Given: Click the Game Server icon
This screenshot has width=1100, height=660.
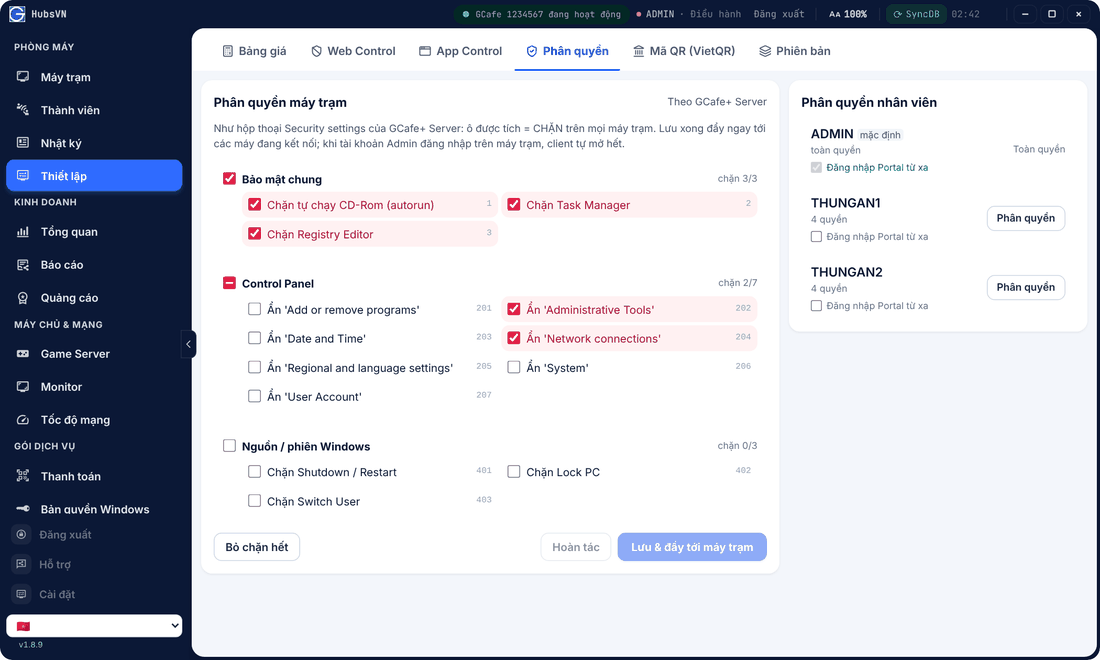Looking at the screenshot, I should click(x=23, y=353).
